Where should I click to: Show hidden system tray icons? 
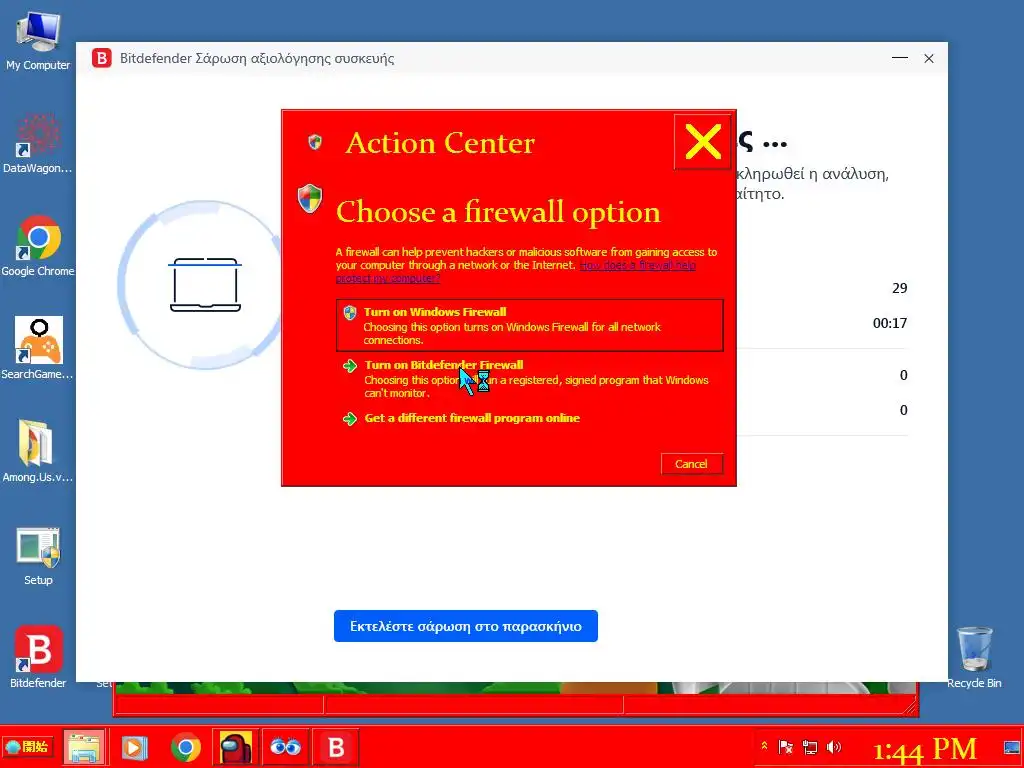[x=764, y=746]
